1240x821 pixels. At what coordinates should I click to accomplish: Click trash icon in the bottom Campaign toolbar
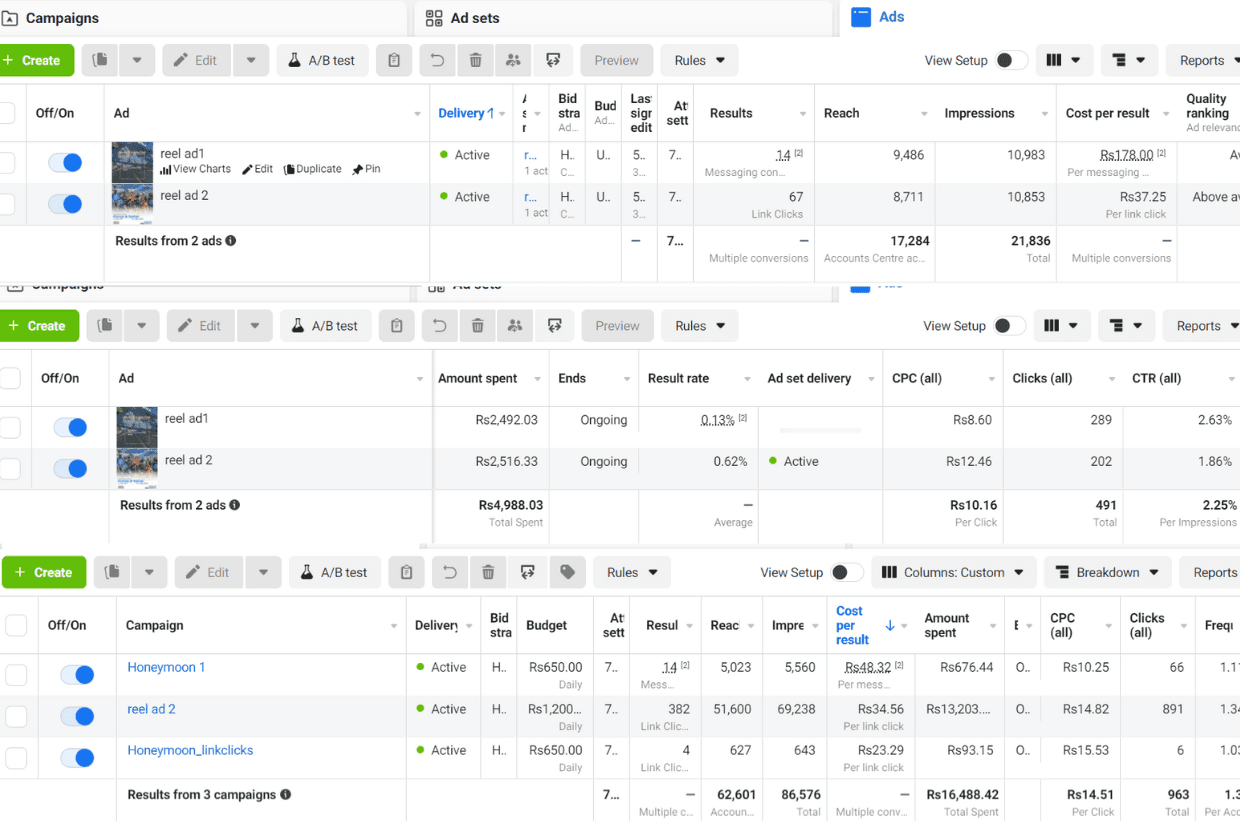488,572
